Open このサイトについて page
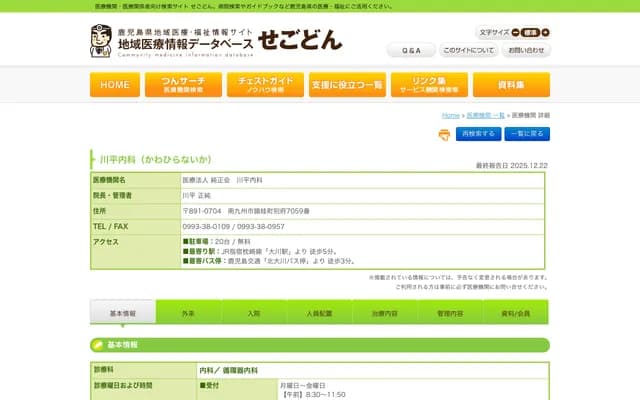This screenshot has height=400, width=640. pos(468,50)
